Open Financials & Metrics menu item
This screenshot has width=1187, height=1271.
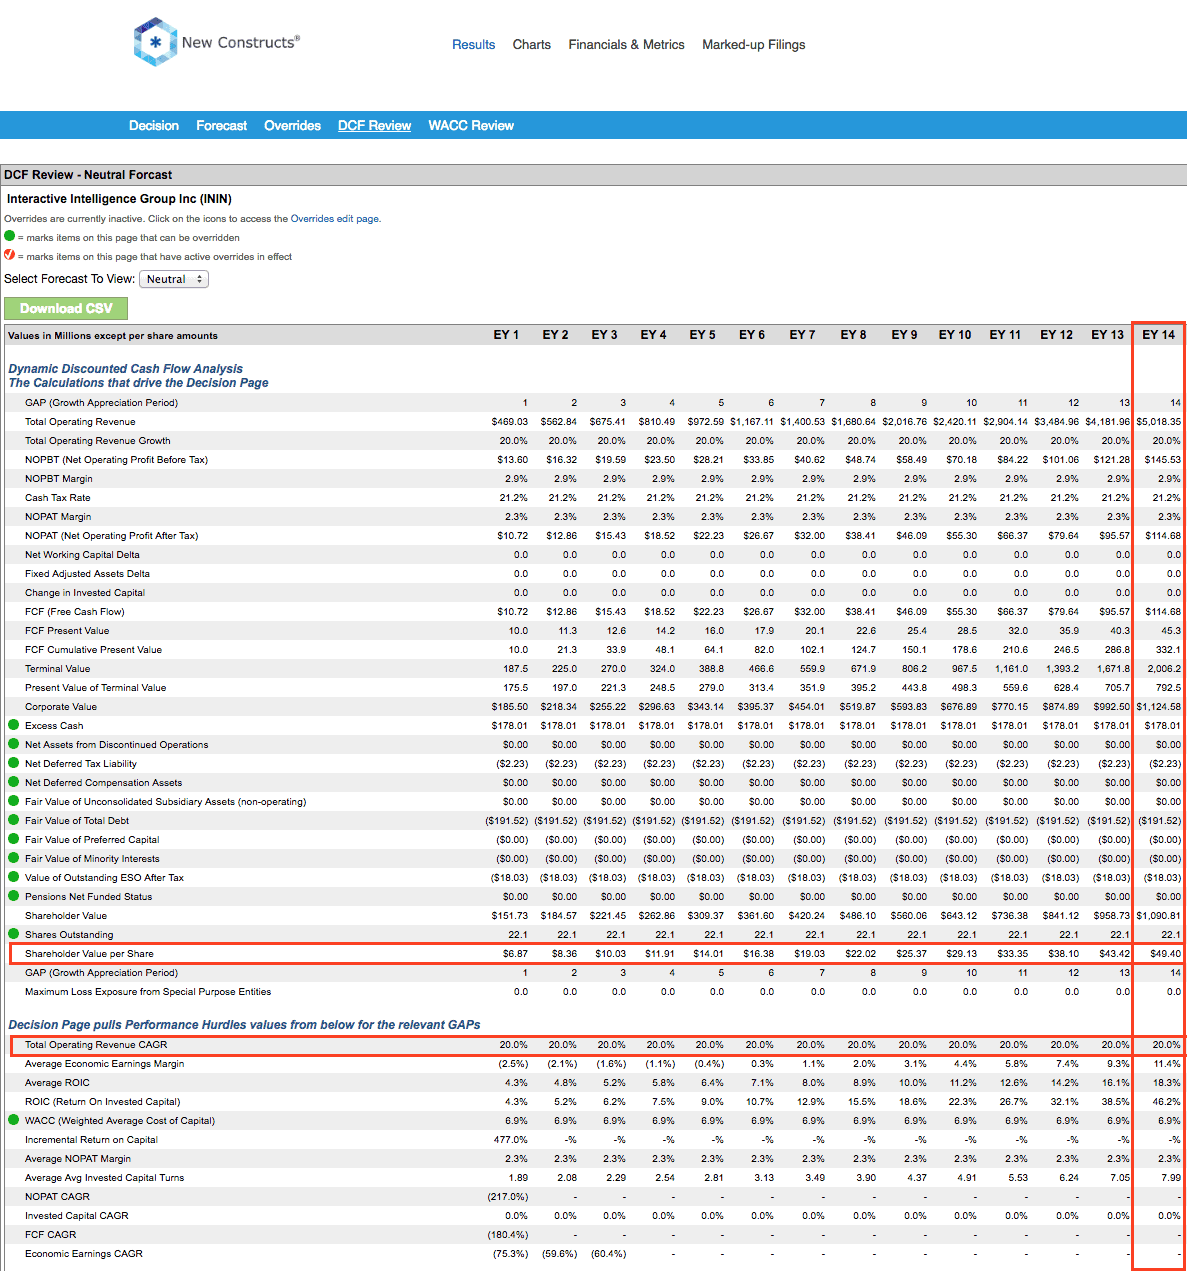coord(626,45)
